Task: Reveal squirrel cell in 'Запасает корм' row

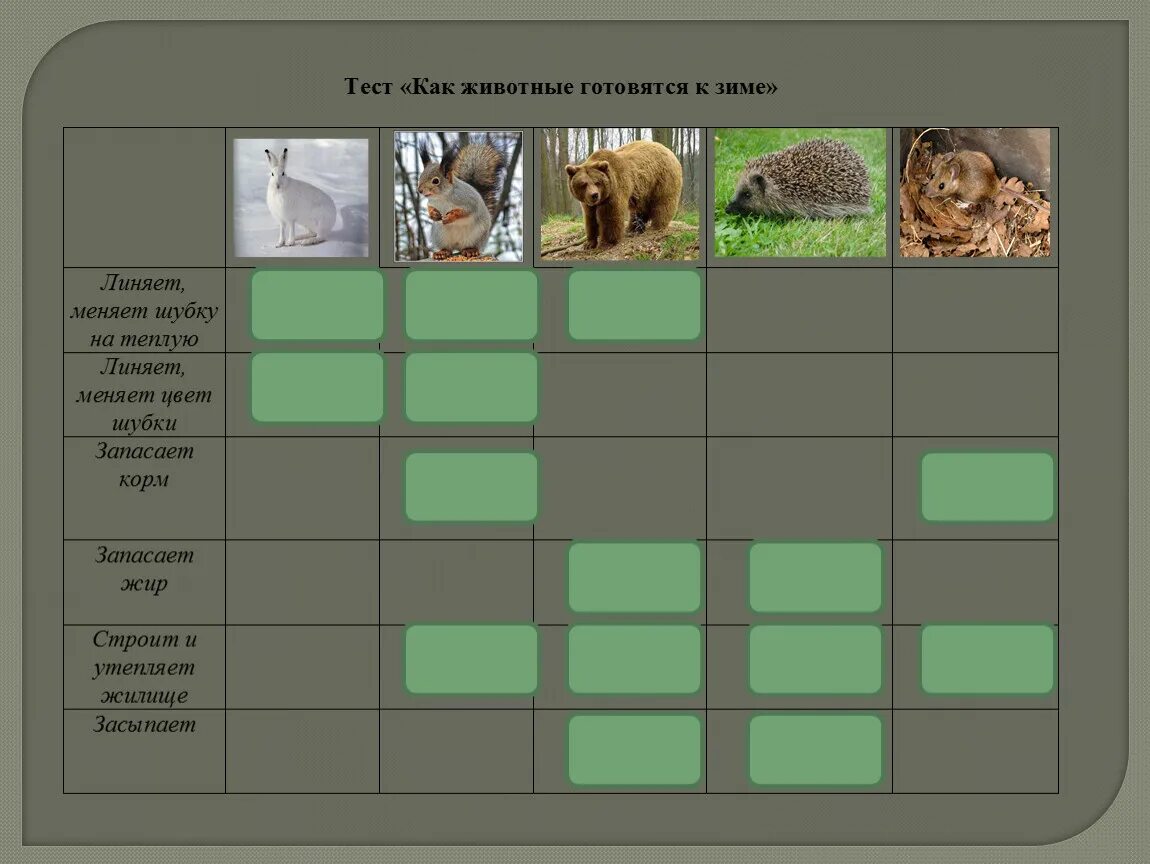Action: click(472, 487)
